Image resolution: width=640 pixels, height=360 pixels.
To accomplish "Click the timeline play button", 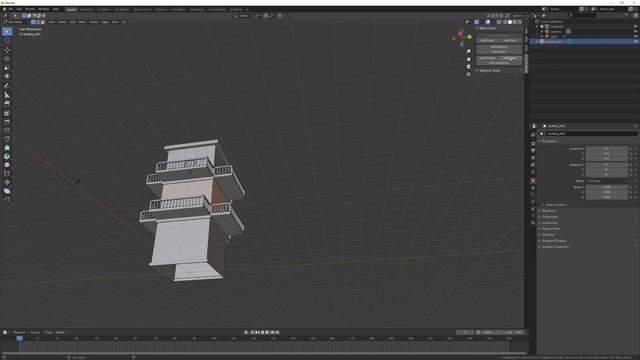I will pos(267,333).
